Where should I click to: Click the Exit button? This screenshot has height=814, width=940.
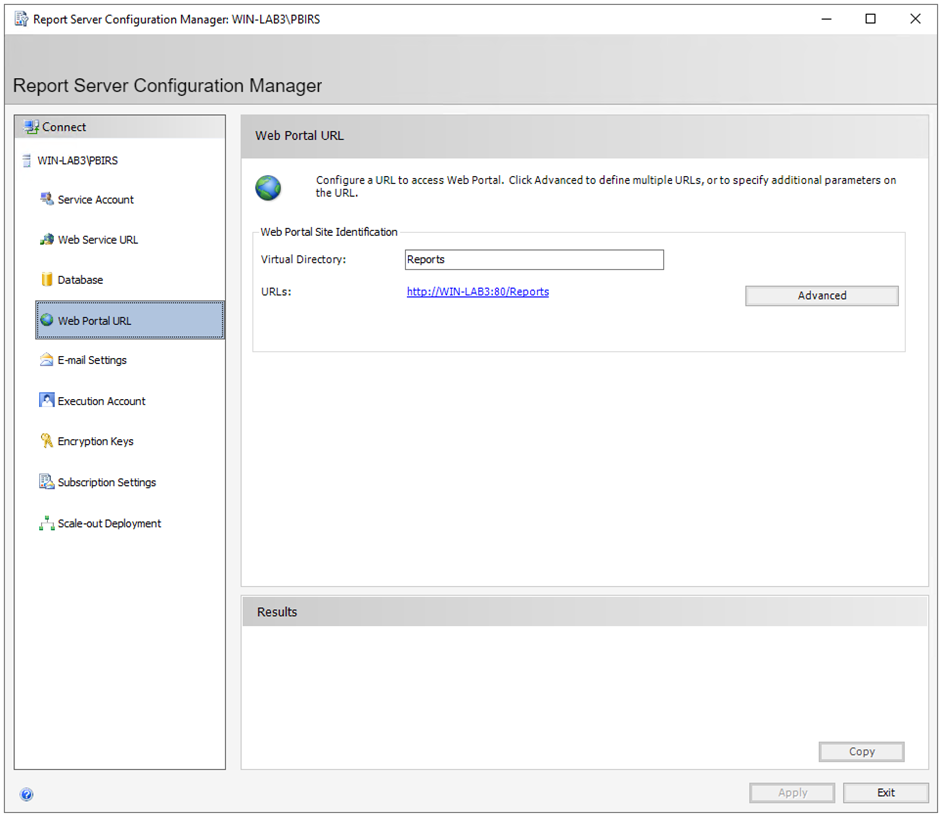pyautogui.click(x=886, y=792)
